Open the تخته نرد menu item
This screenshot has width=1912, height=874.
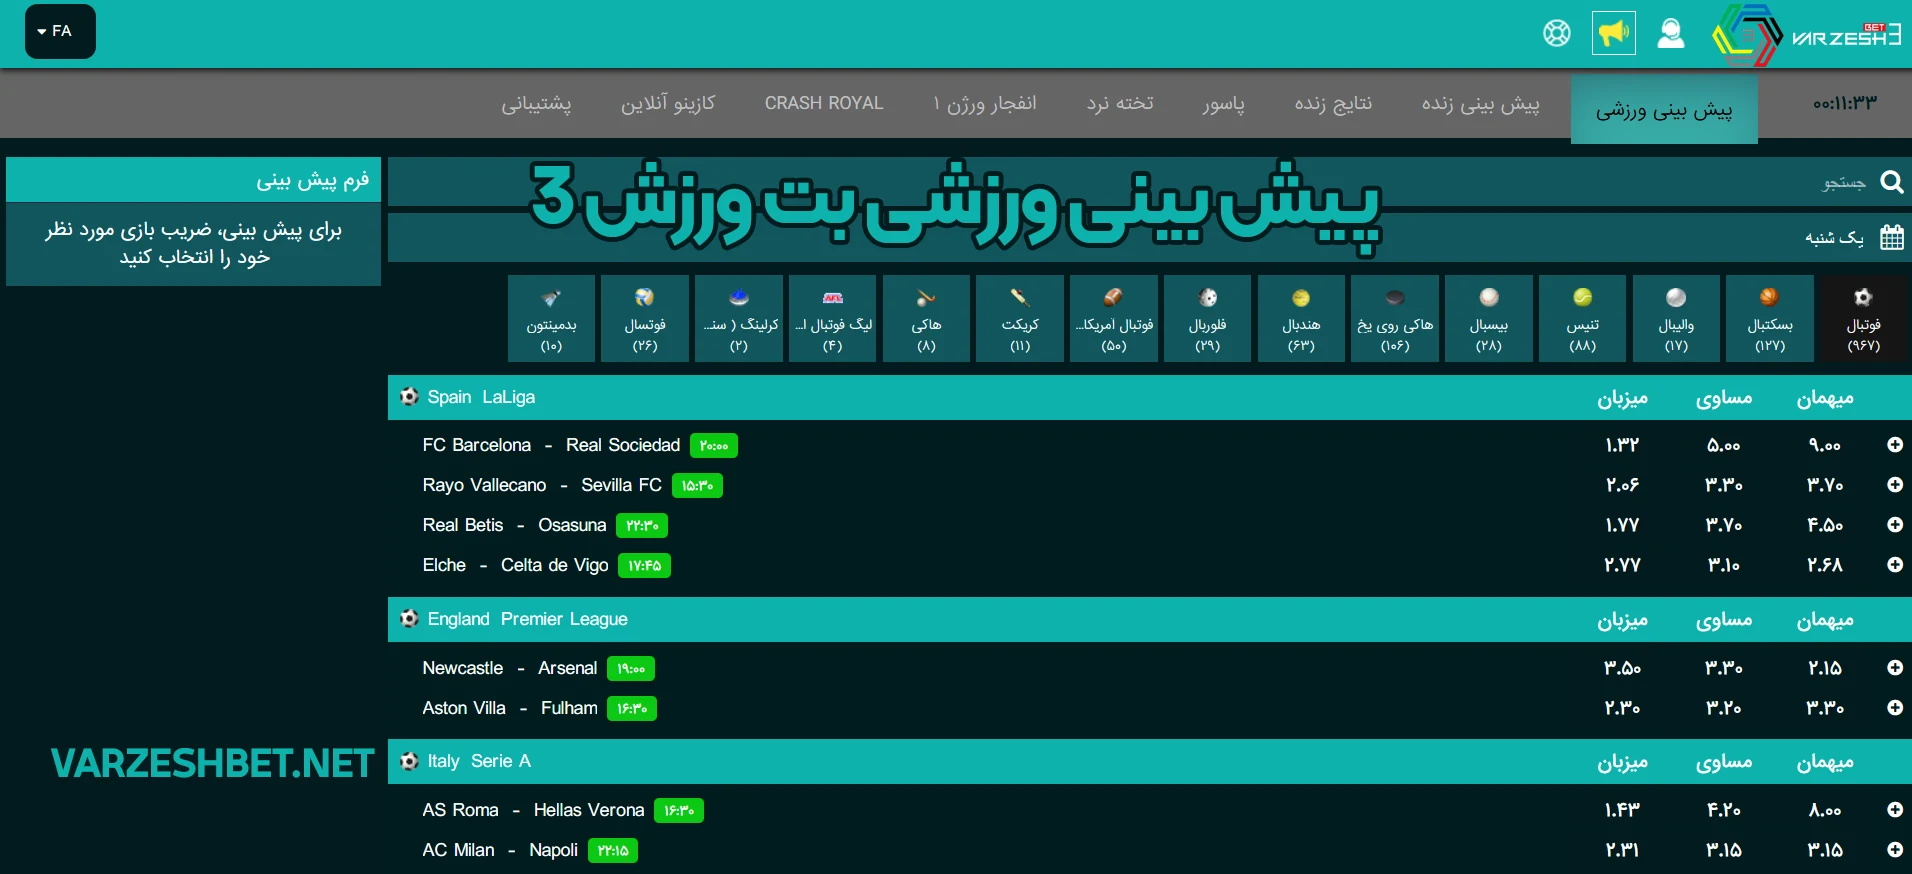[1120, 104]
